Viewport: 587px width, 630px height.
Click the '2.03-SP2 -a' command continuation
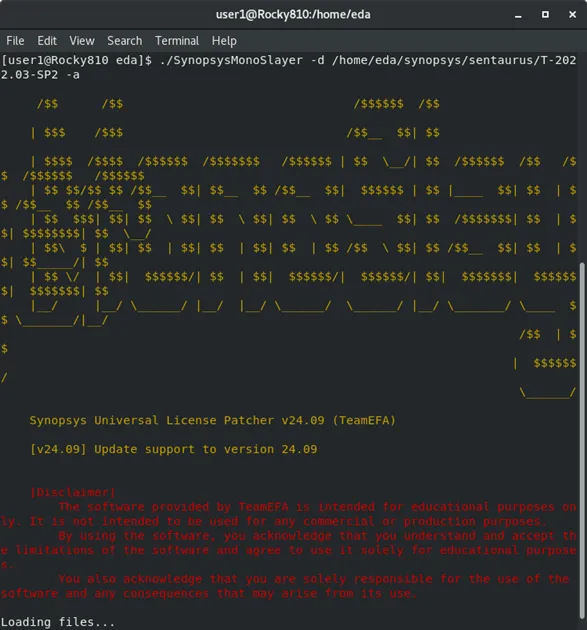40,75
